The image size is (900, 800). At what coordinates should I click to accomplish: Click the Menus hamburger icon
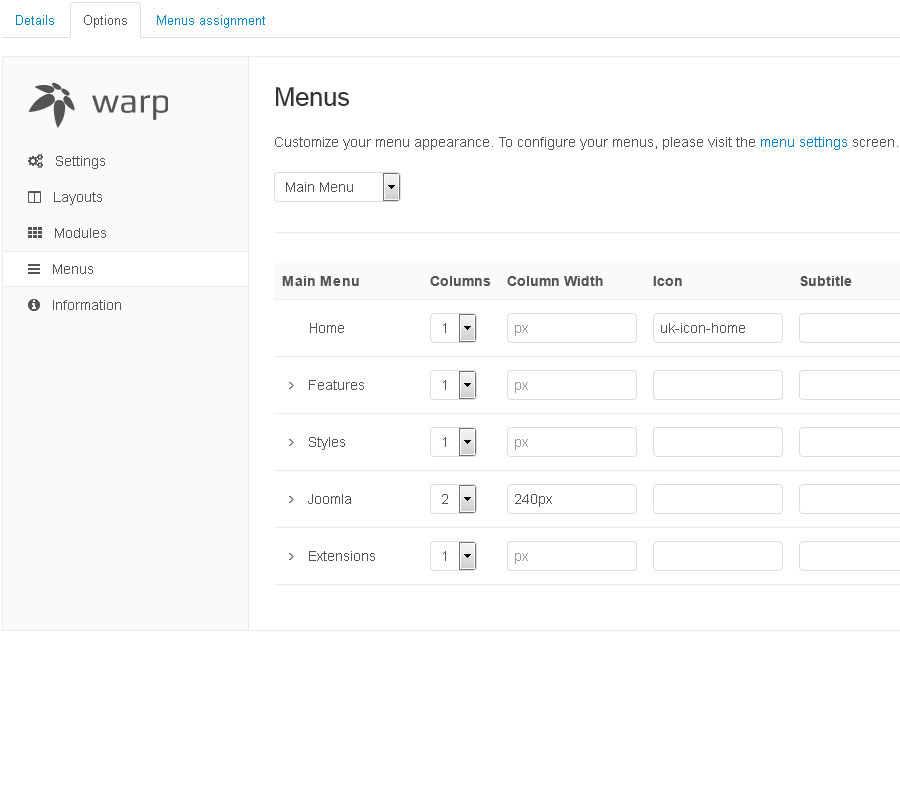pyautogui.click(x=34, y=269)
